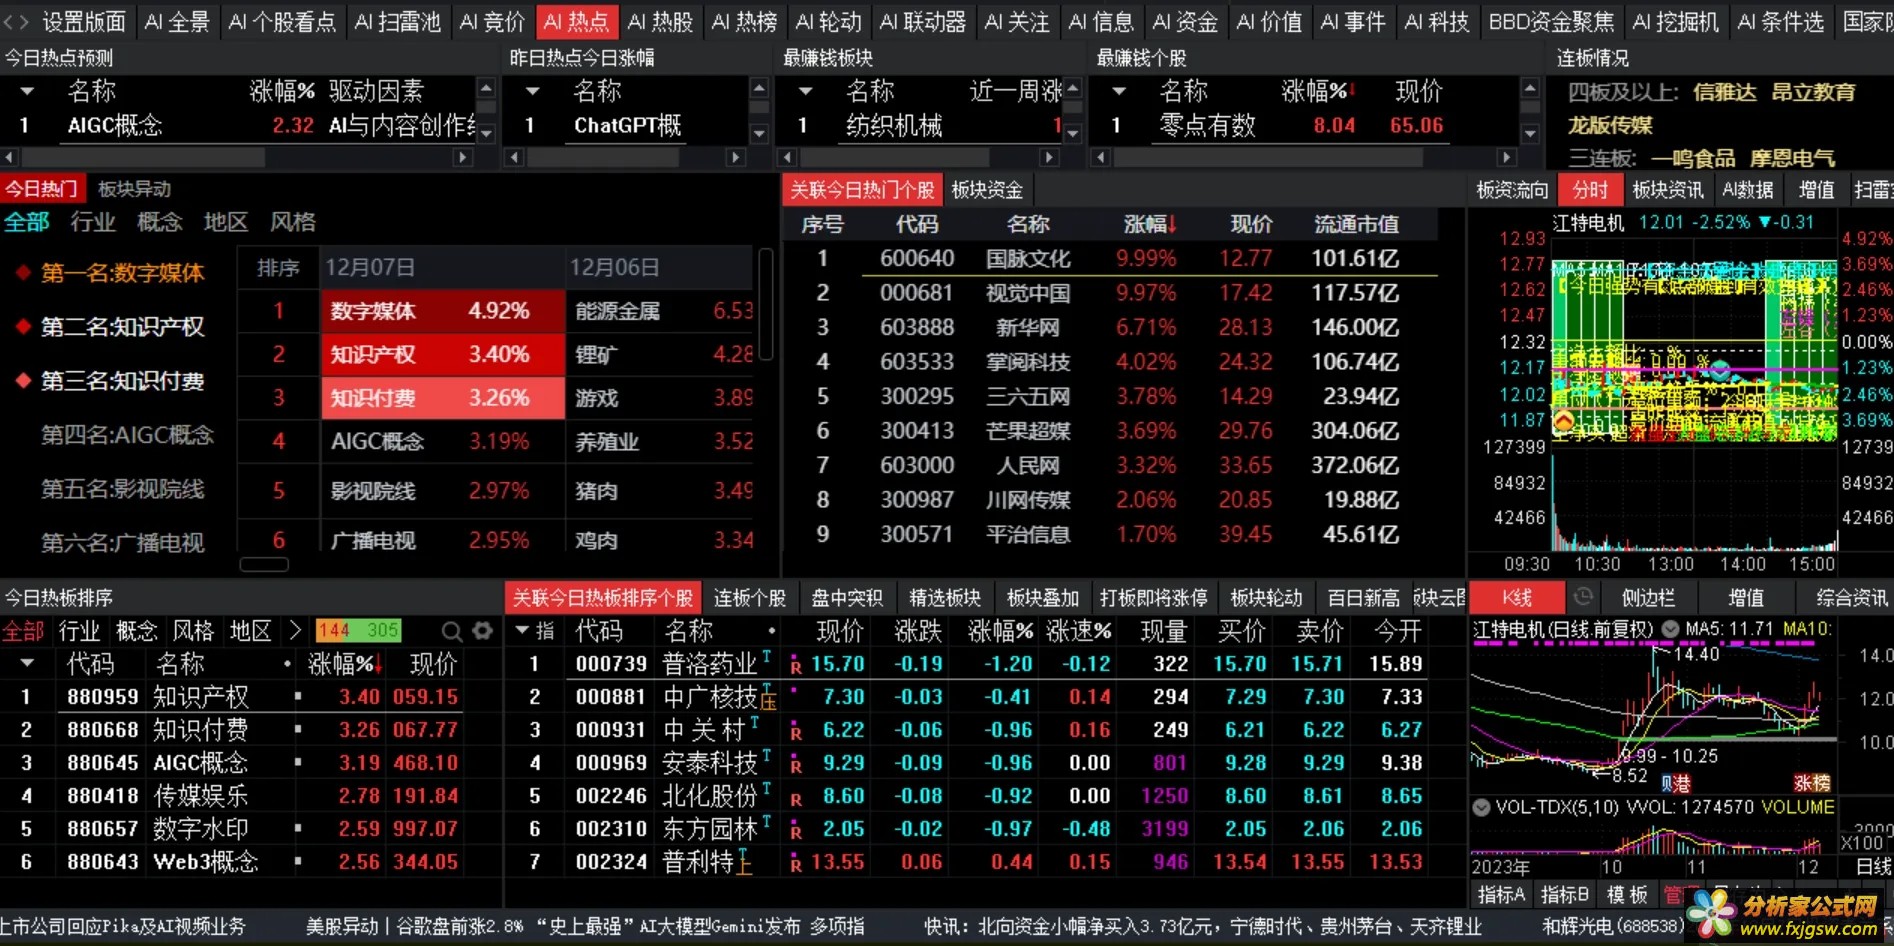This screenshot has height=946, width=1894.
Task: Open column dropdown in 今日热点预测 header
Action: pyautogui.click(x=27, y=91)
